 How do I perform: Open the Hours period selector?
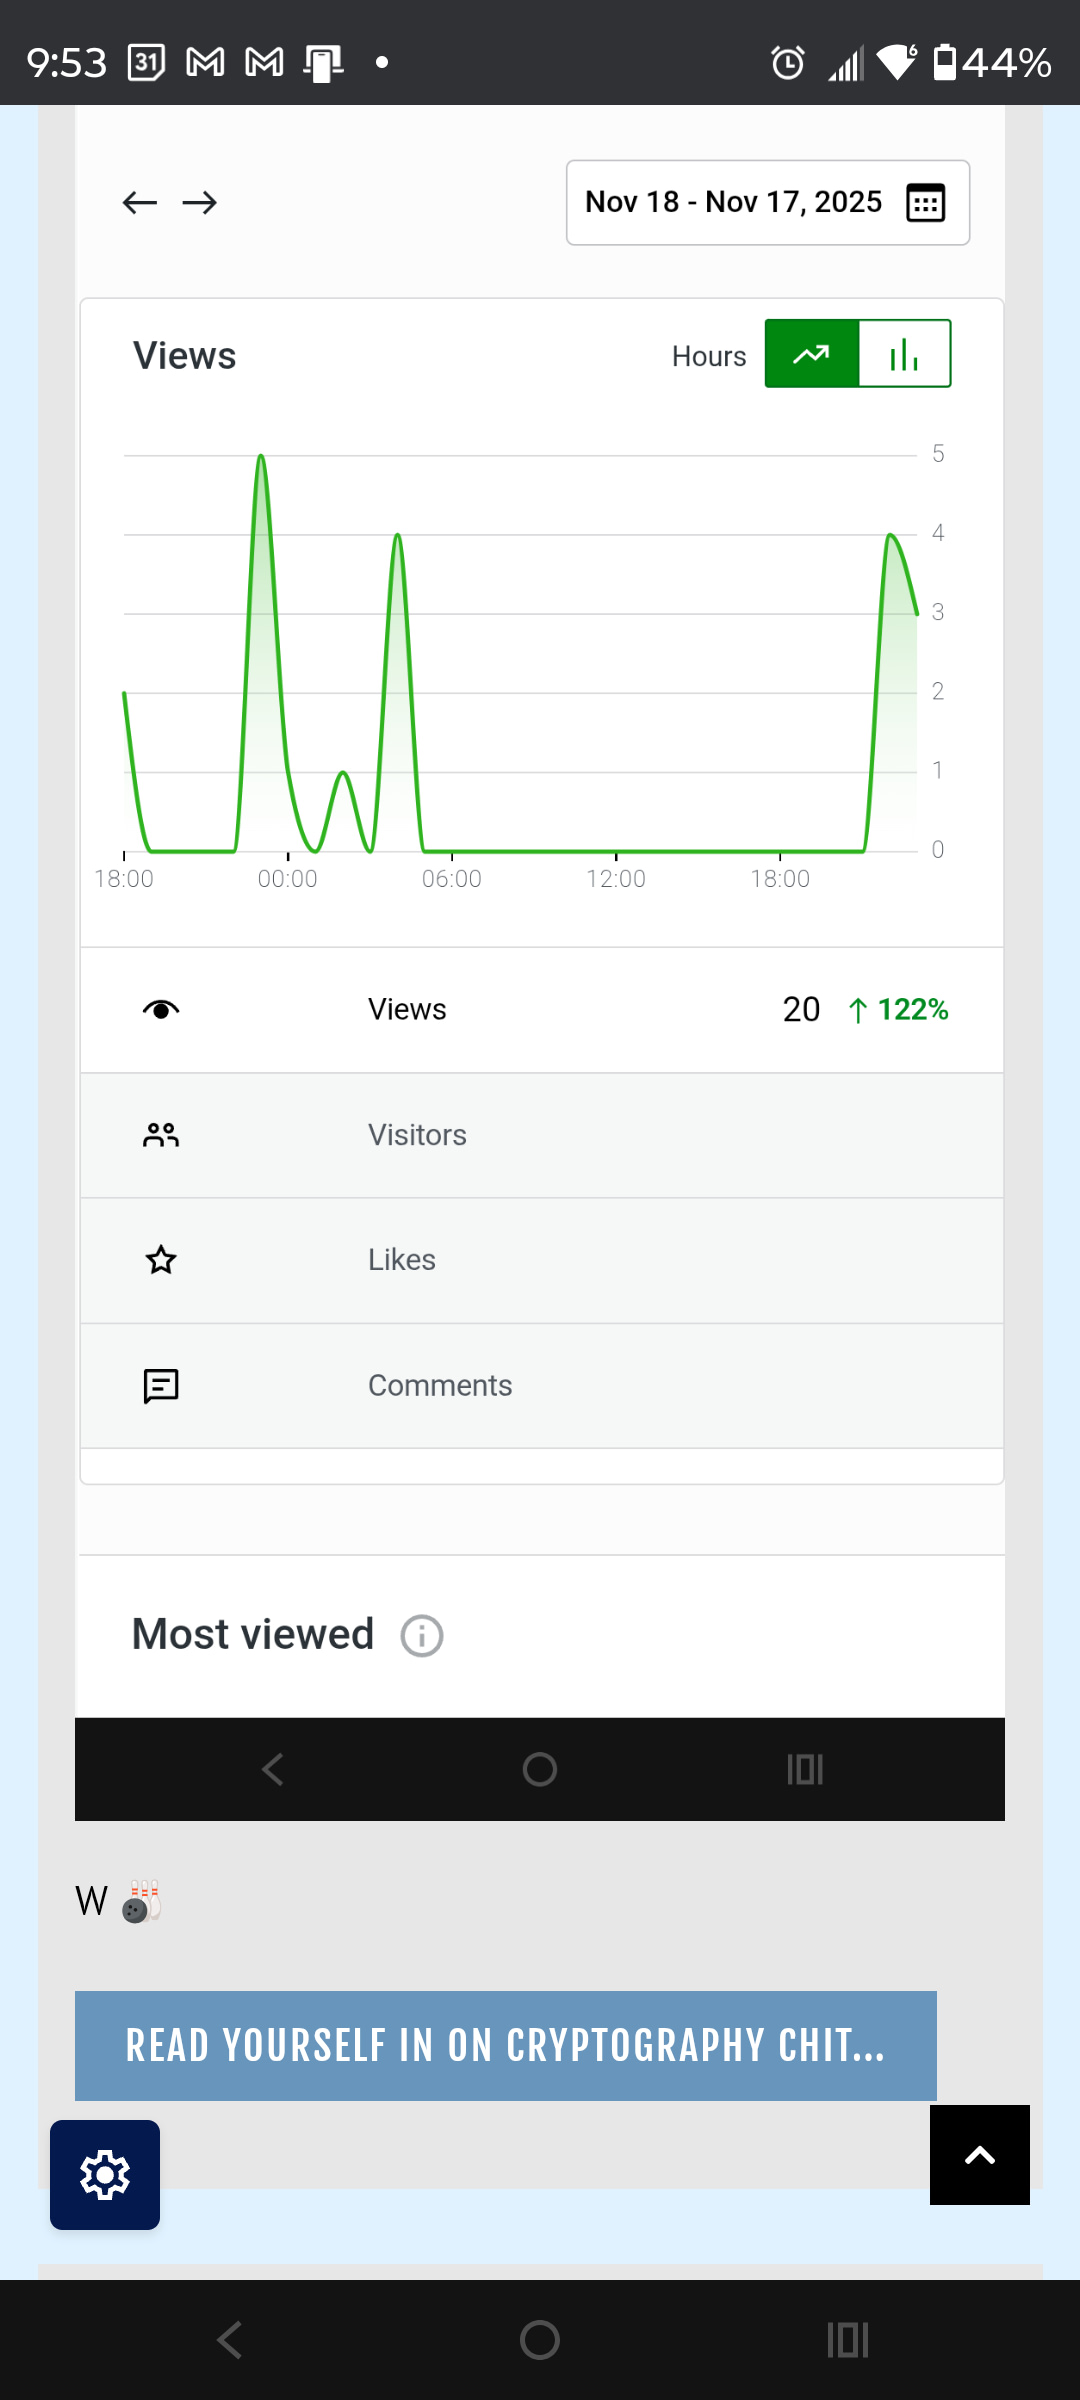pyautogui.click(x=709, y=356)
